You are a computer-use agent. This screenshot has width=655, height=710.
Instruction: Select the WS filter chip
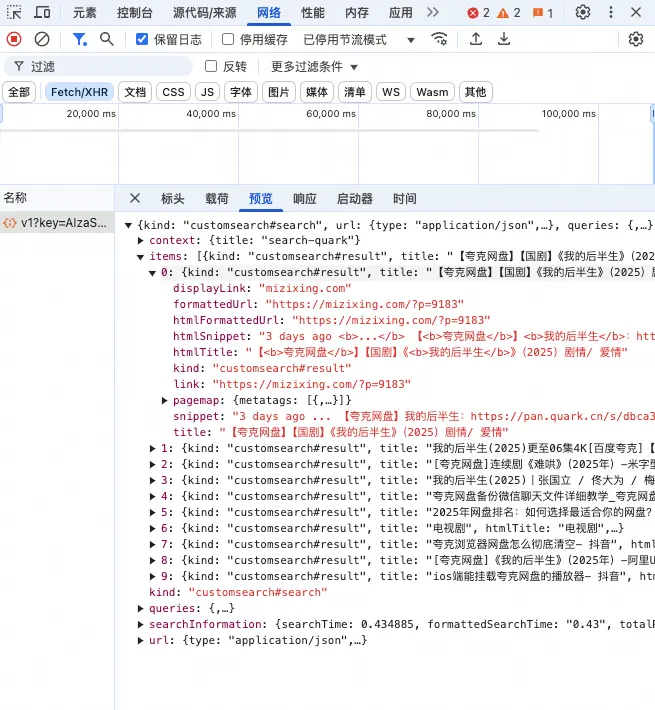click(391, 92)
